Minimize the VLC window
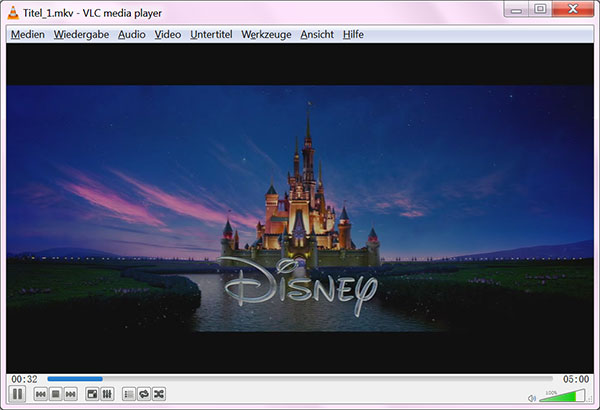 516,9
